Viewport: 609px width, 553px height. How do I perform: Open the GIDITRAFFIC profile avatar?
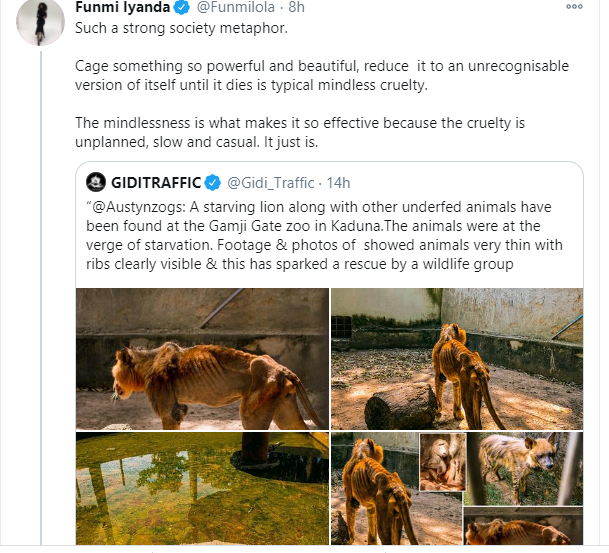pos(96,182)
